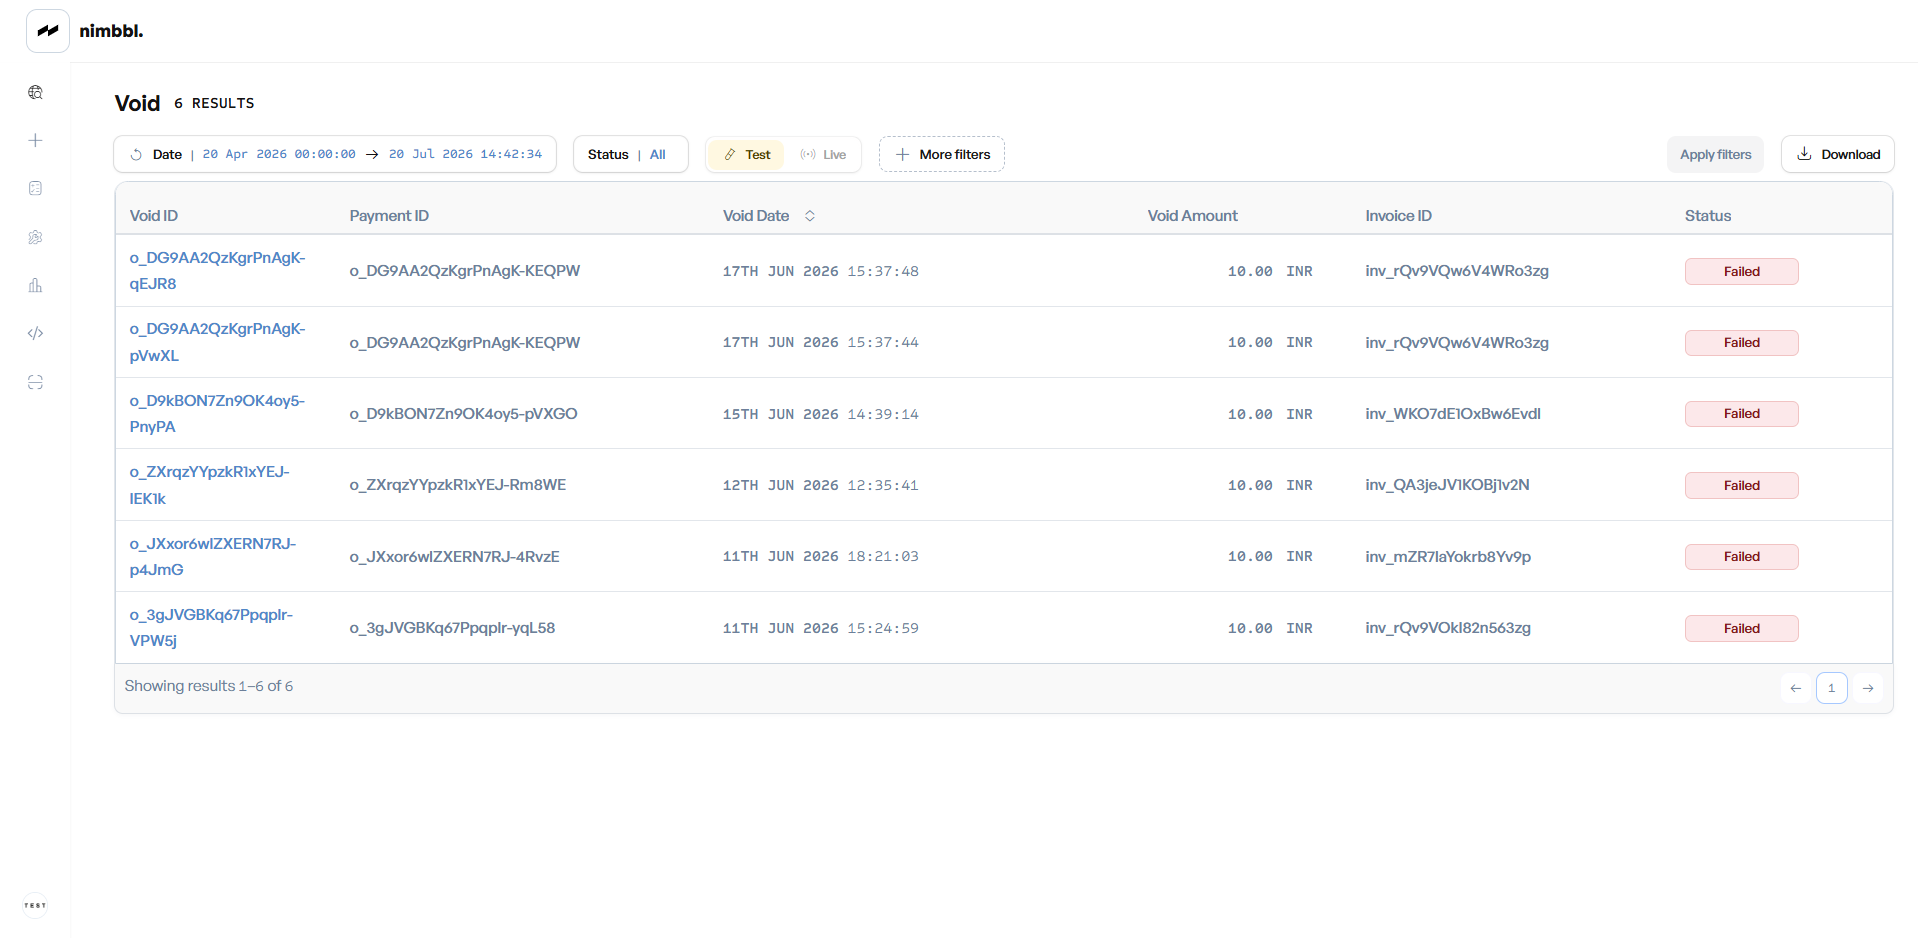Open void o_ZXrqzYYpzkR1xYEJ-IEK1k link
Viewport: 1918px width, 938px height.
click(209, 486)
